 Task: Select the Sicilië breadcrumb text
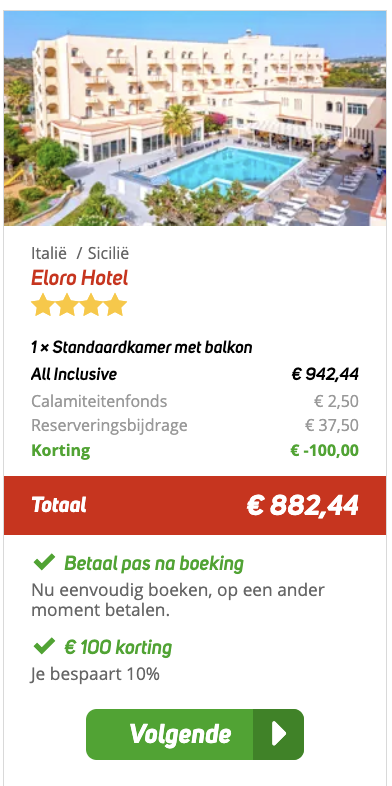click(108, 254)
